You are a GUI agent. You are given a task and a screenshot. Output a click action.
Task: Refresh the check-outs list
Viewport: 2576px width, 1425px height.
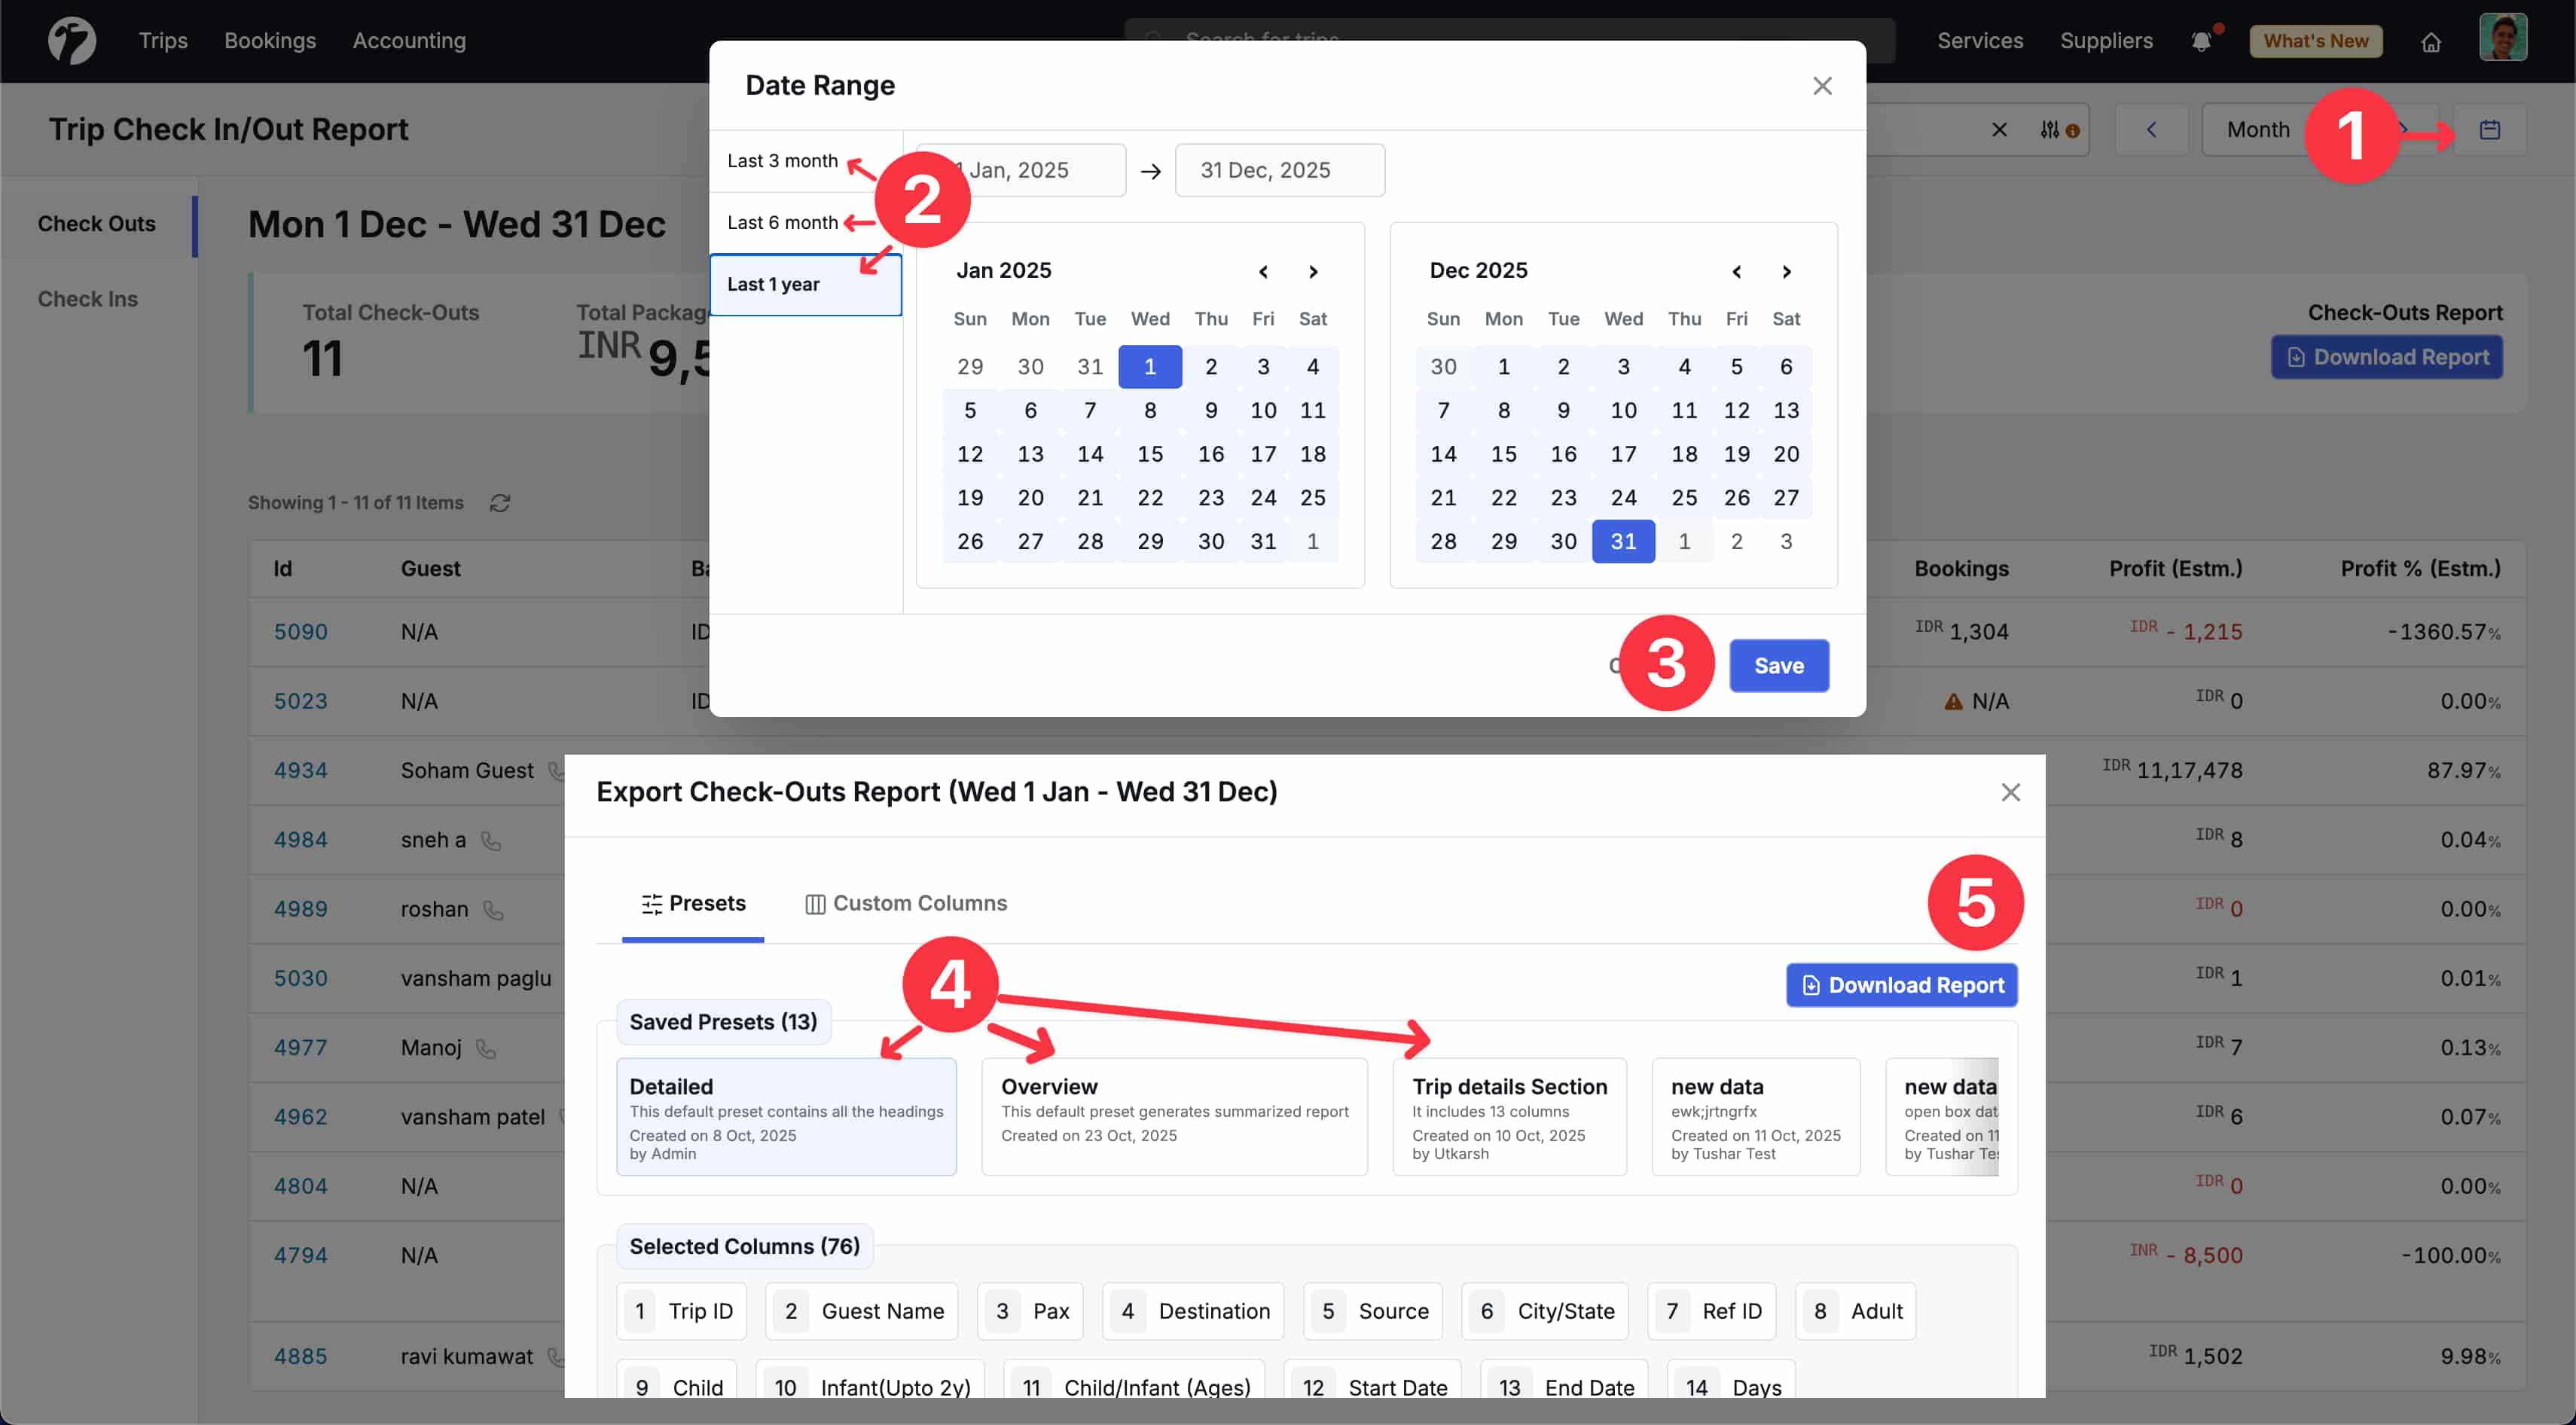point(500,503)
